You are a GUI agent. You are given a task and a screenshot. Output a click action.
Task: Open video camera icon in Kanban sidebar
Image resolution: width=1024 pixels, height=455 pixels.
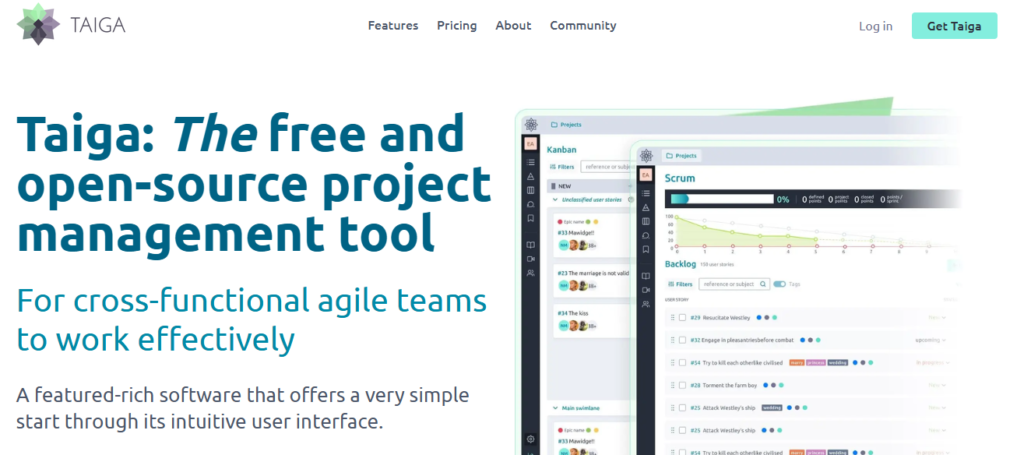[531, 259]
